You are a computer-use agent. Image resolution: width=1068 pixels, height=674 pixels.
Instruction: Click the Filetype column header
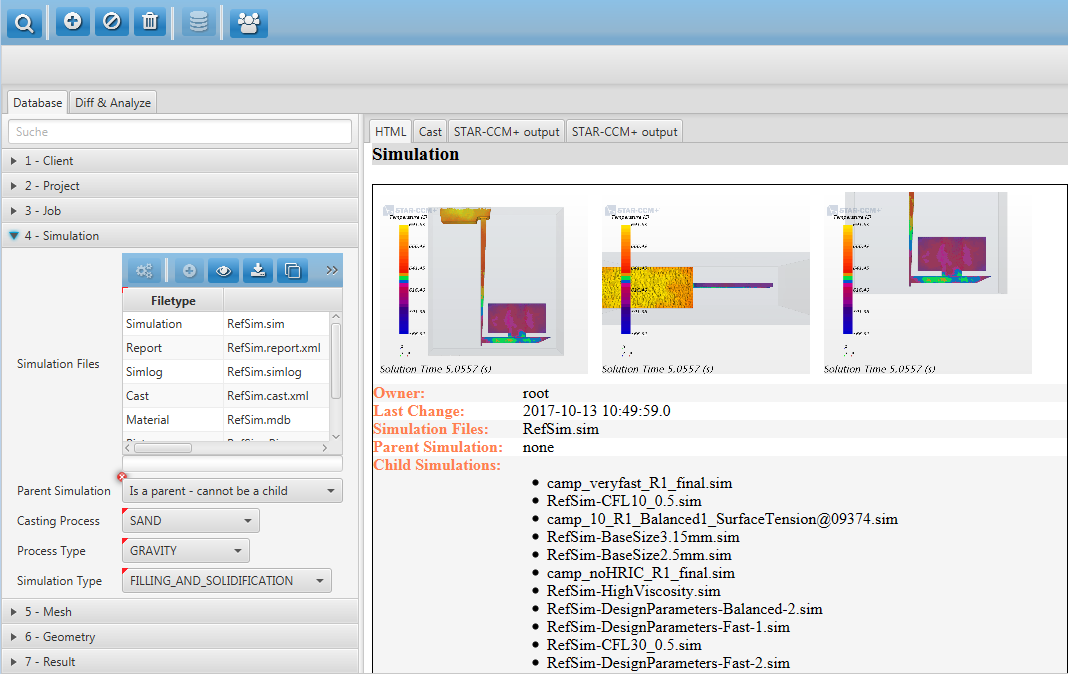(x=173, y=301)
